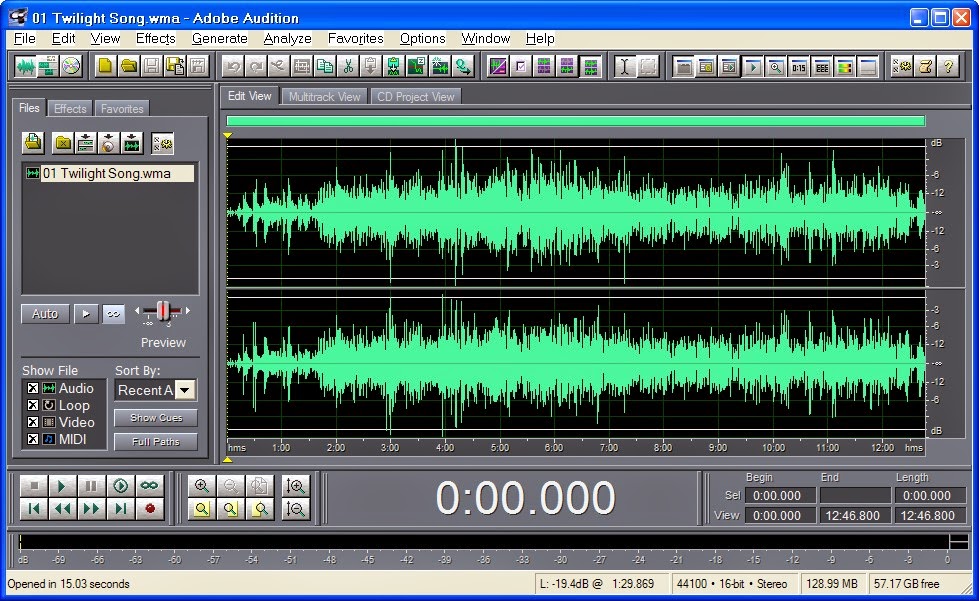
Task: Select the time selection I-beam tool
Action: (624, 66)
